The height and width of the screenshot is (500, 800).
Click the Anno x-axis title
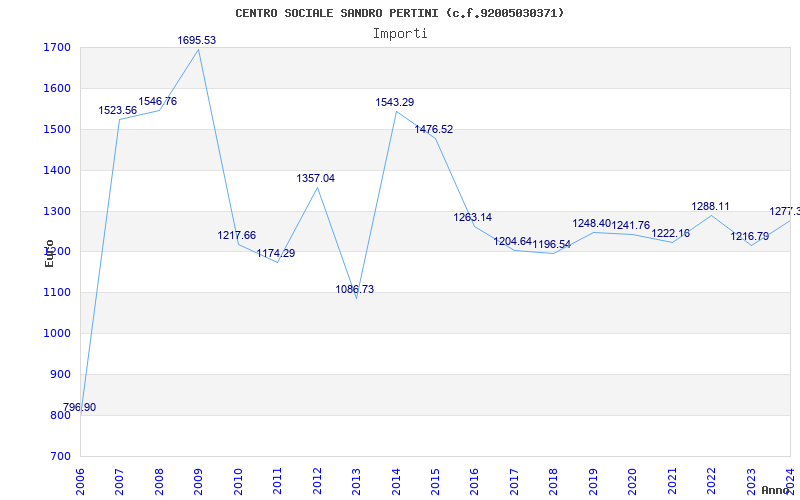(776, 490)
